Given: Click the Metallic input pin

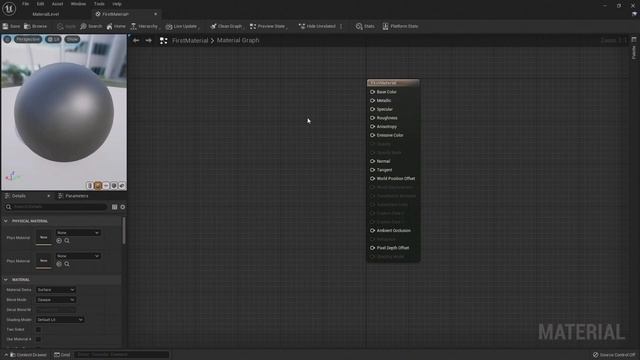Looking at the screenshot, I should point(372,100).
